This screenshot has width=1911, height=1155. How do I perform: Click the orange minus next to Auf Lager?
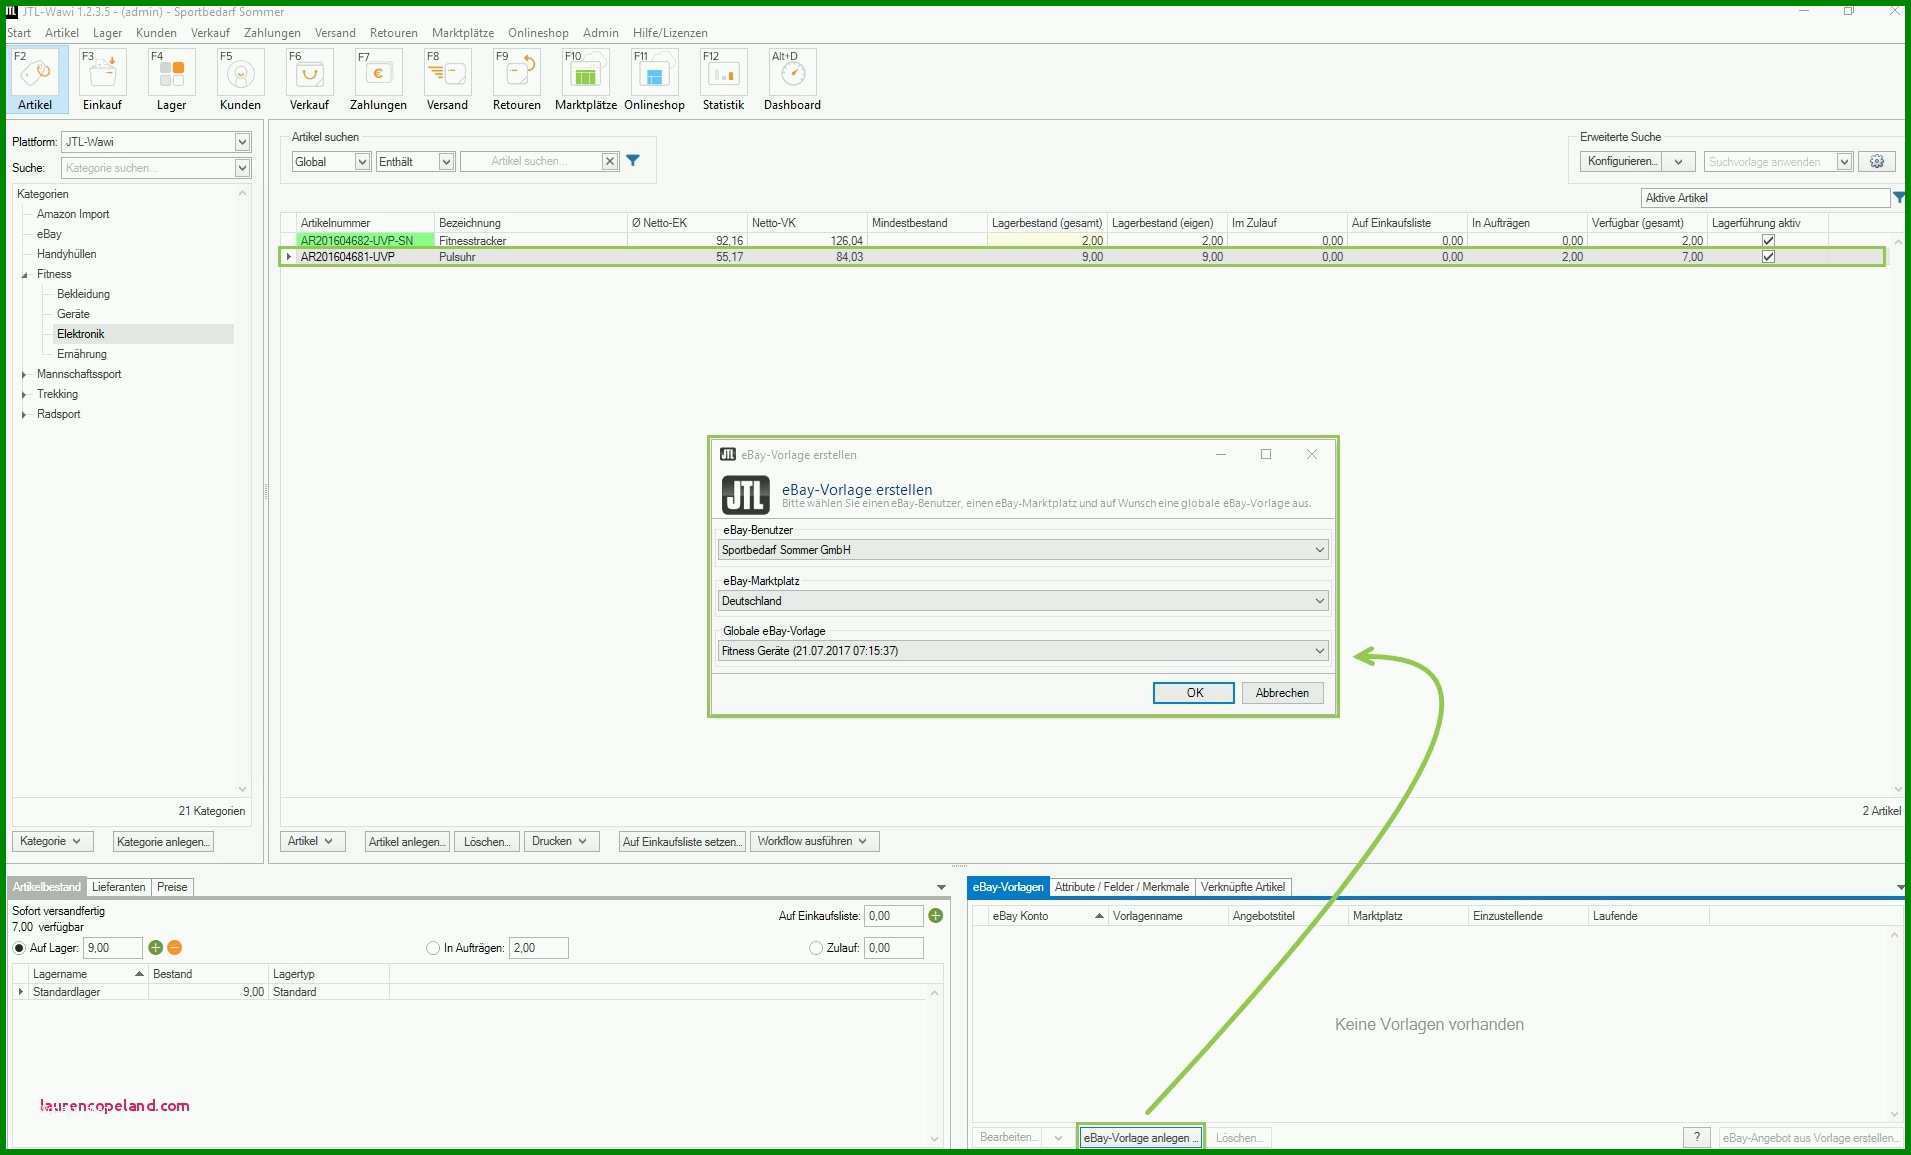click(x=175, y=947)
